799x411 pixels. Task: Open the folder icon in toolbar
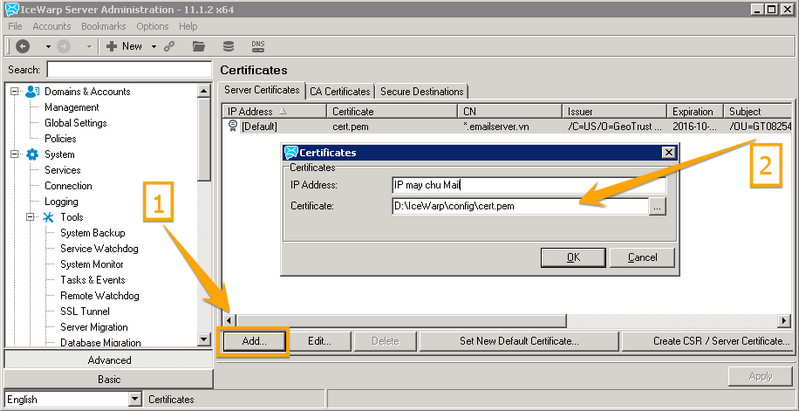point(199,47)
